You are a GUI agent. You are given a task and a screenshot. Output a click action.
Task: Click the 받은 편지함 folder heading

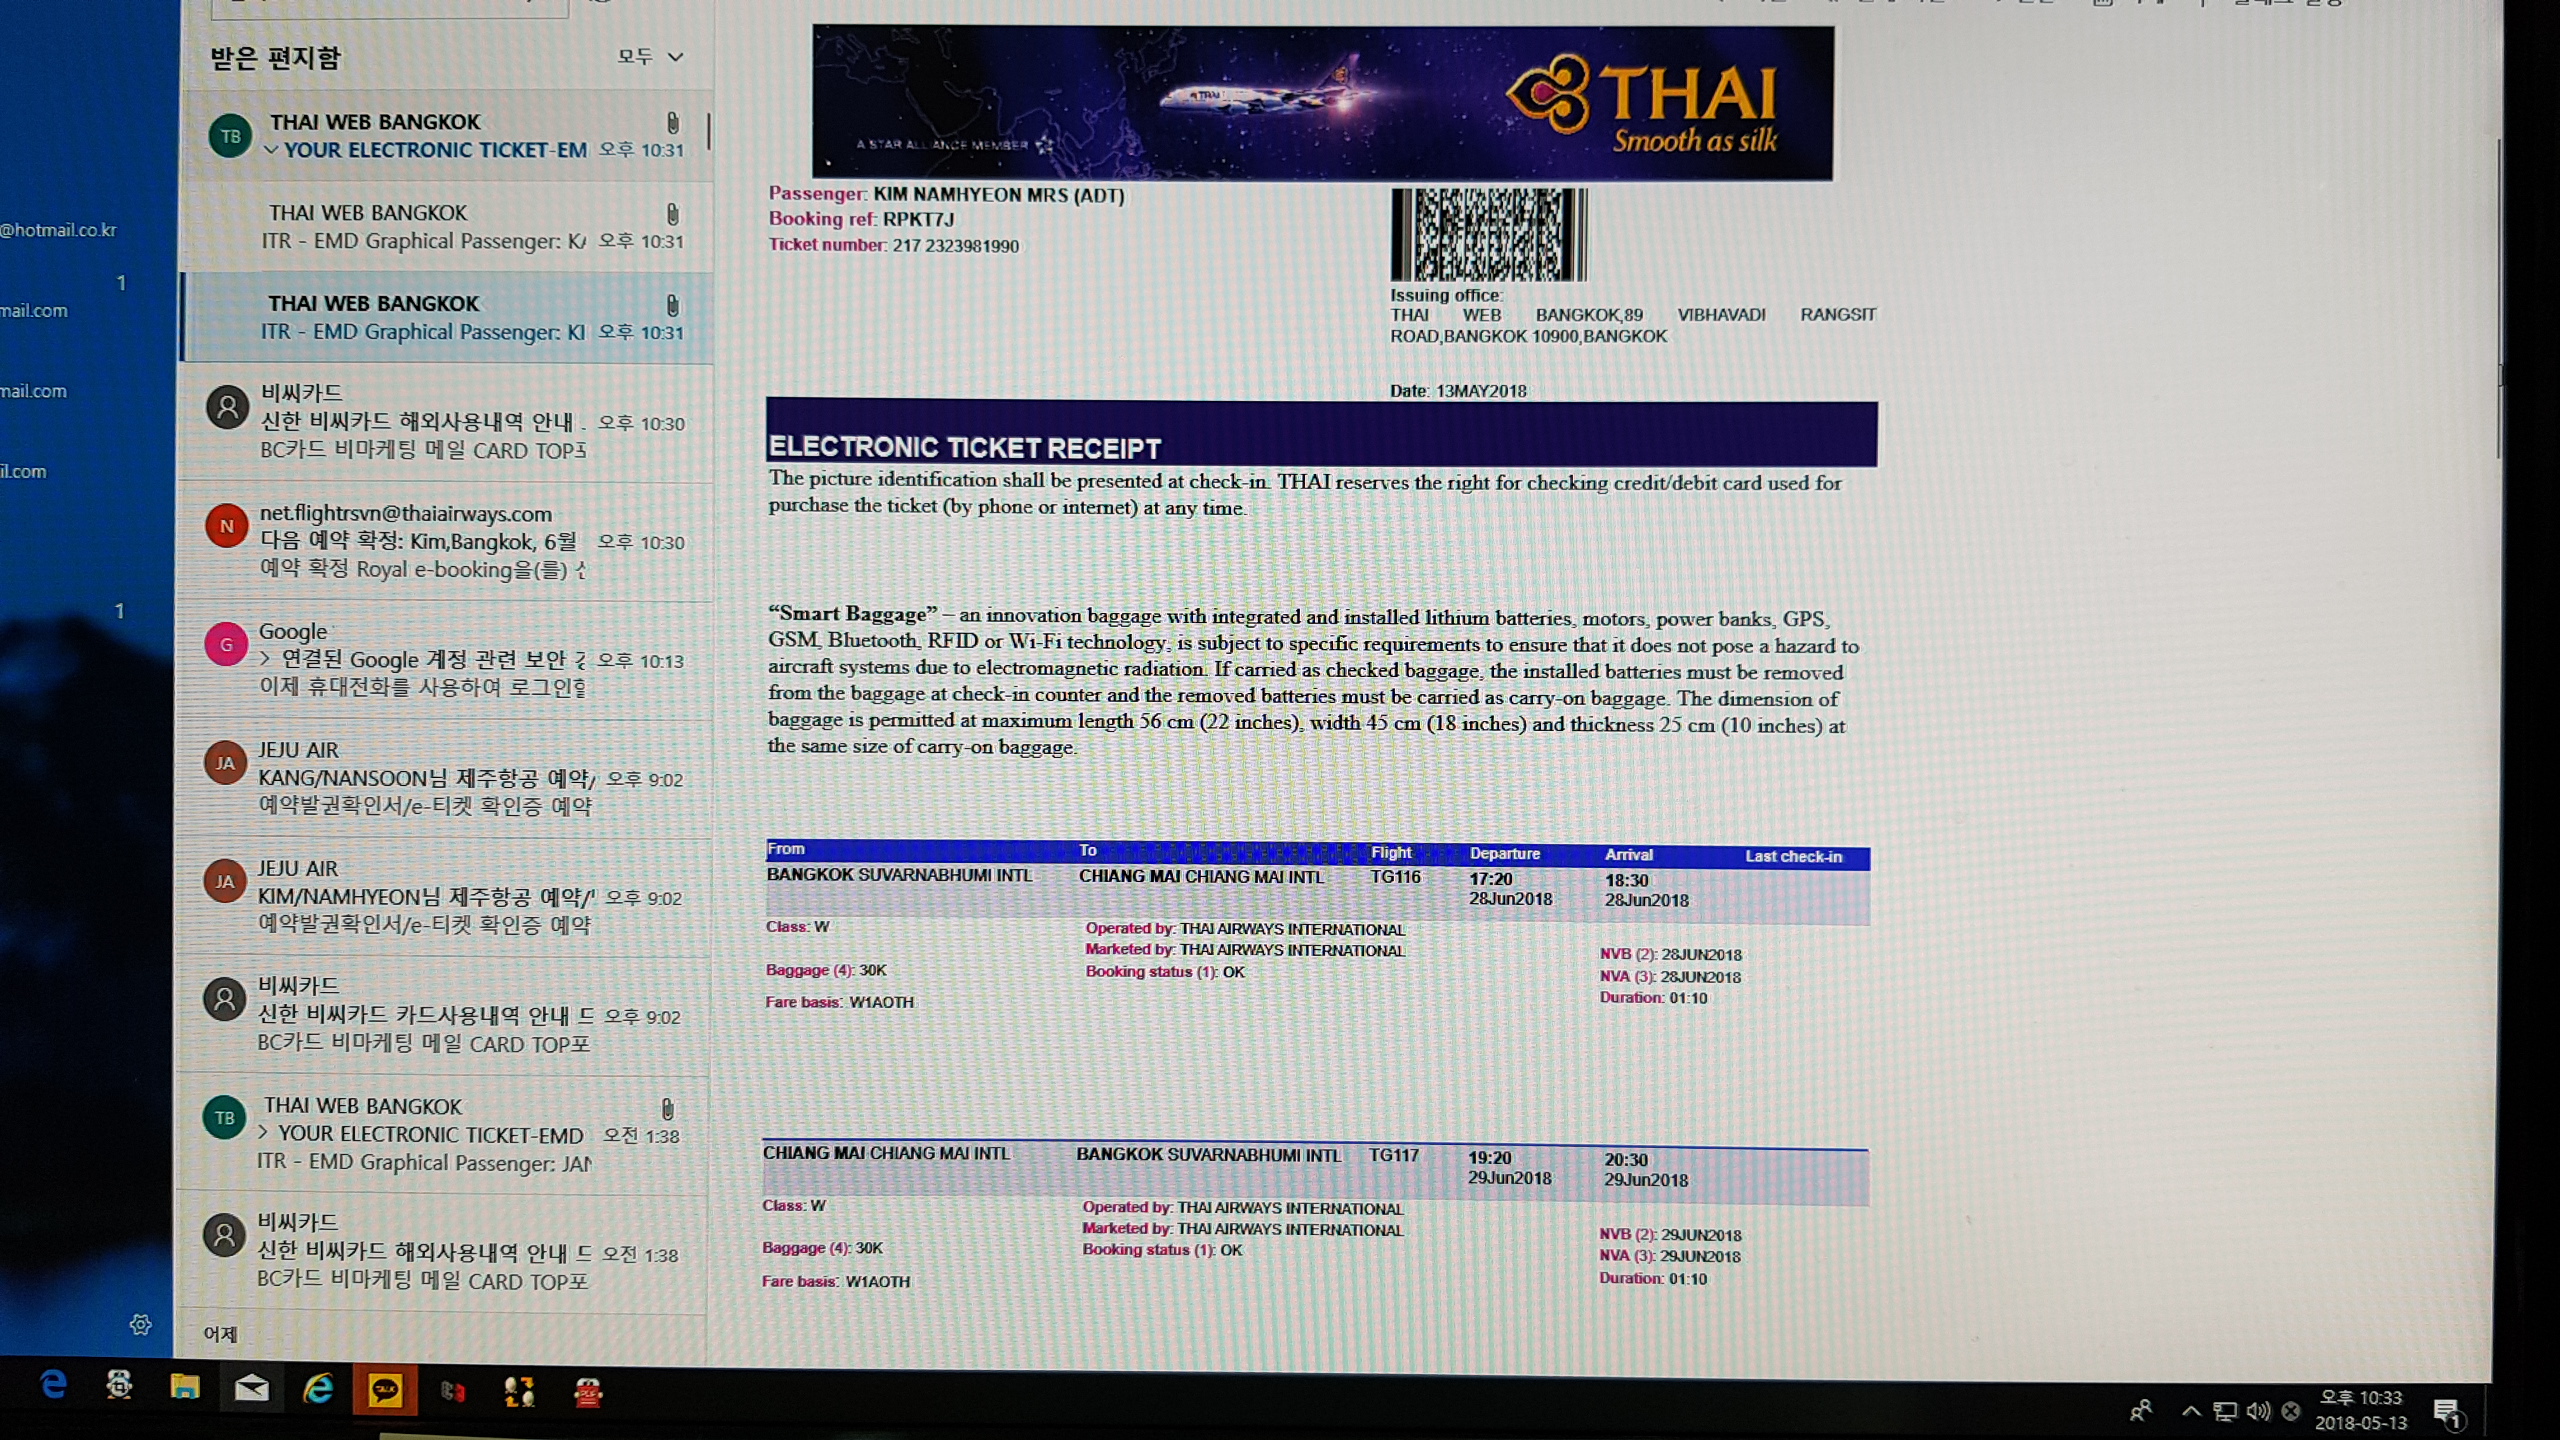275,58
